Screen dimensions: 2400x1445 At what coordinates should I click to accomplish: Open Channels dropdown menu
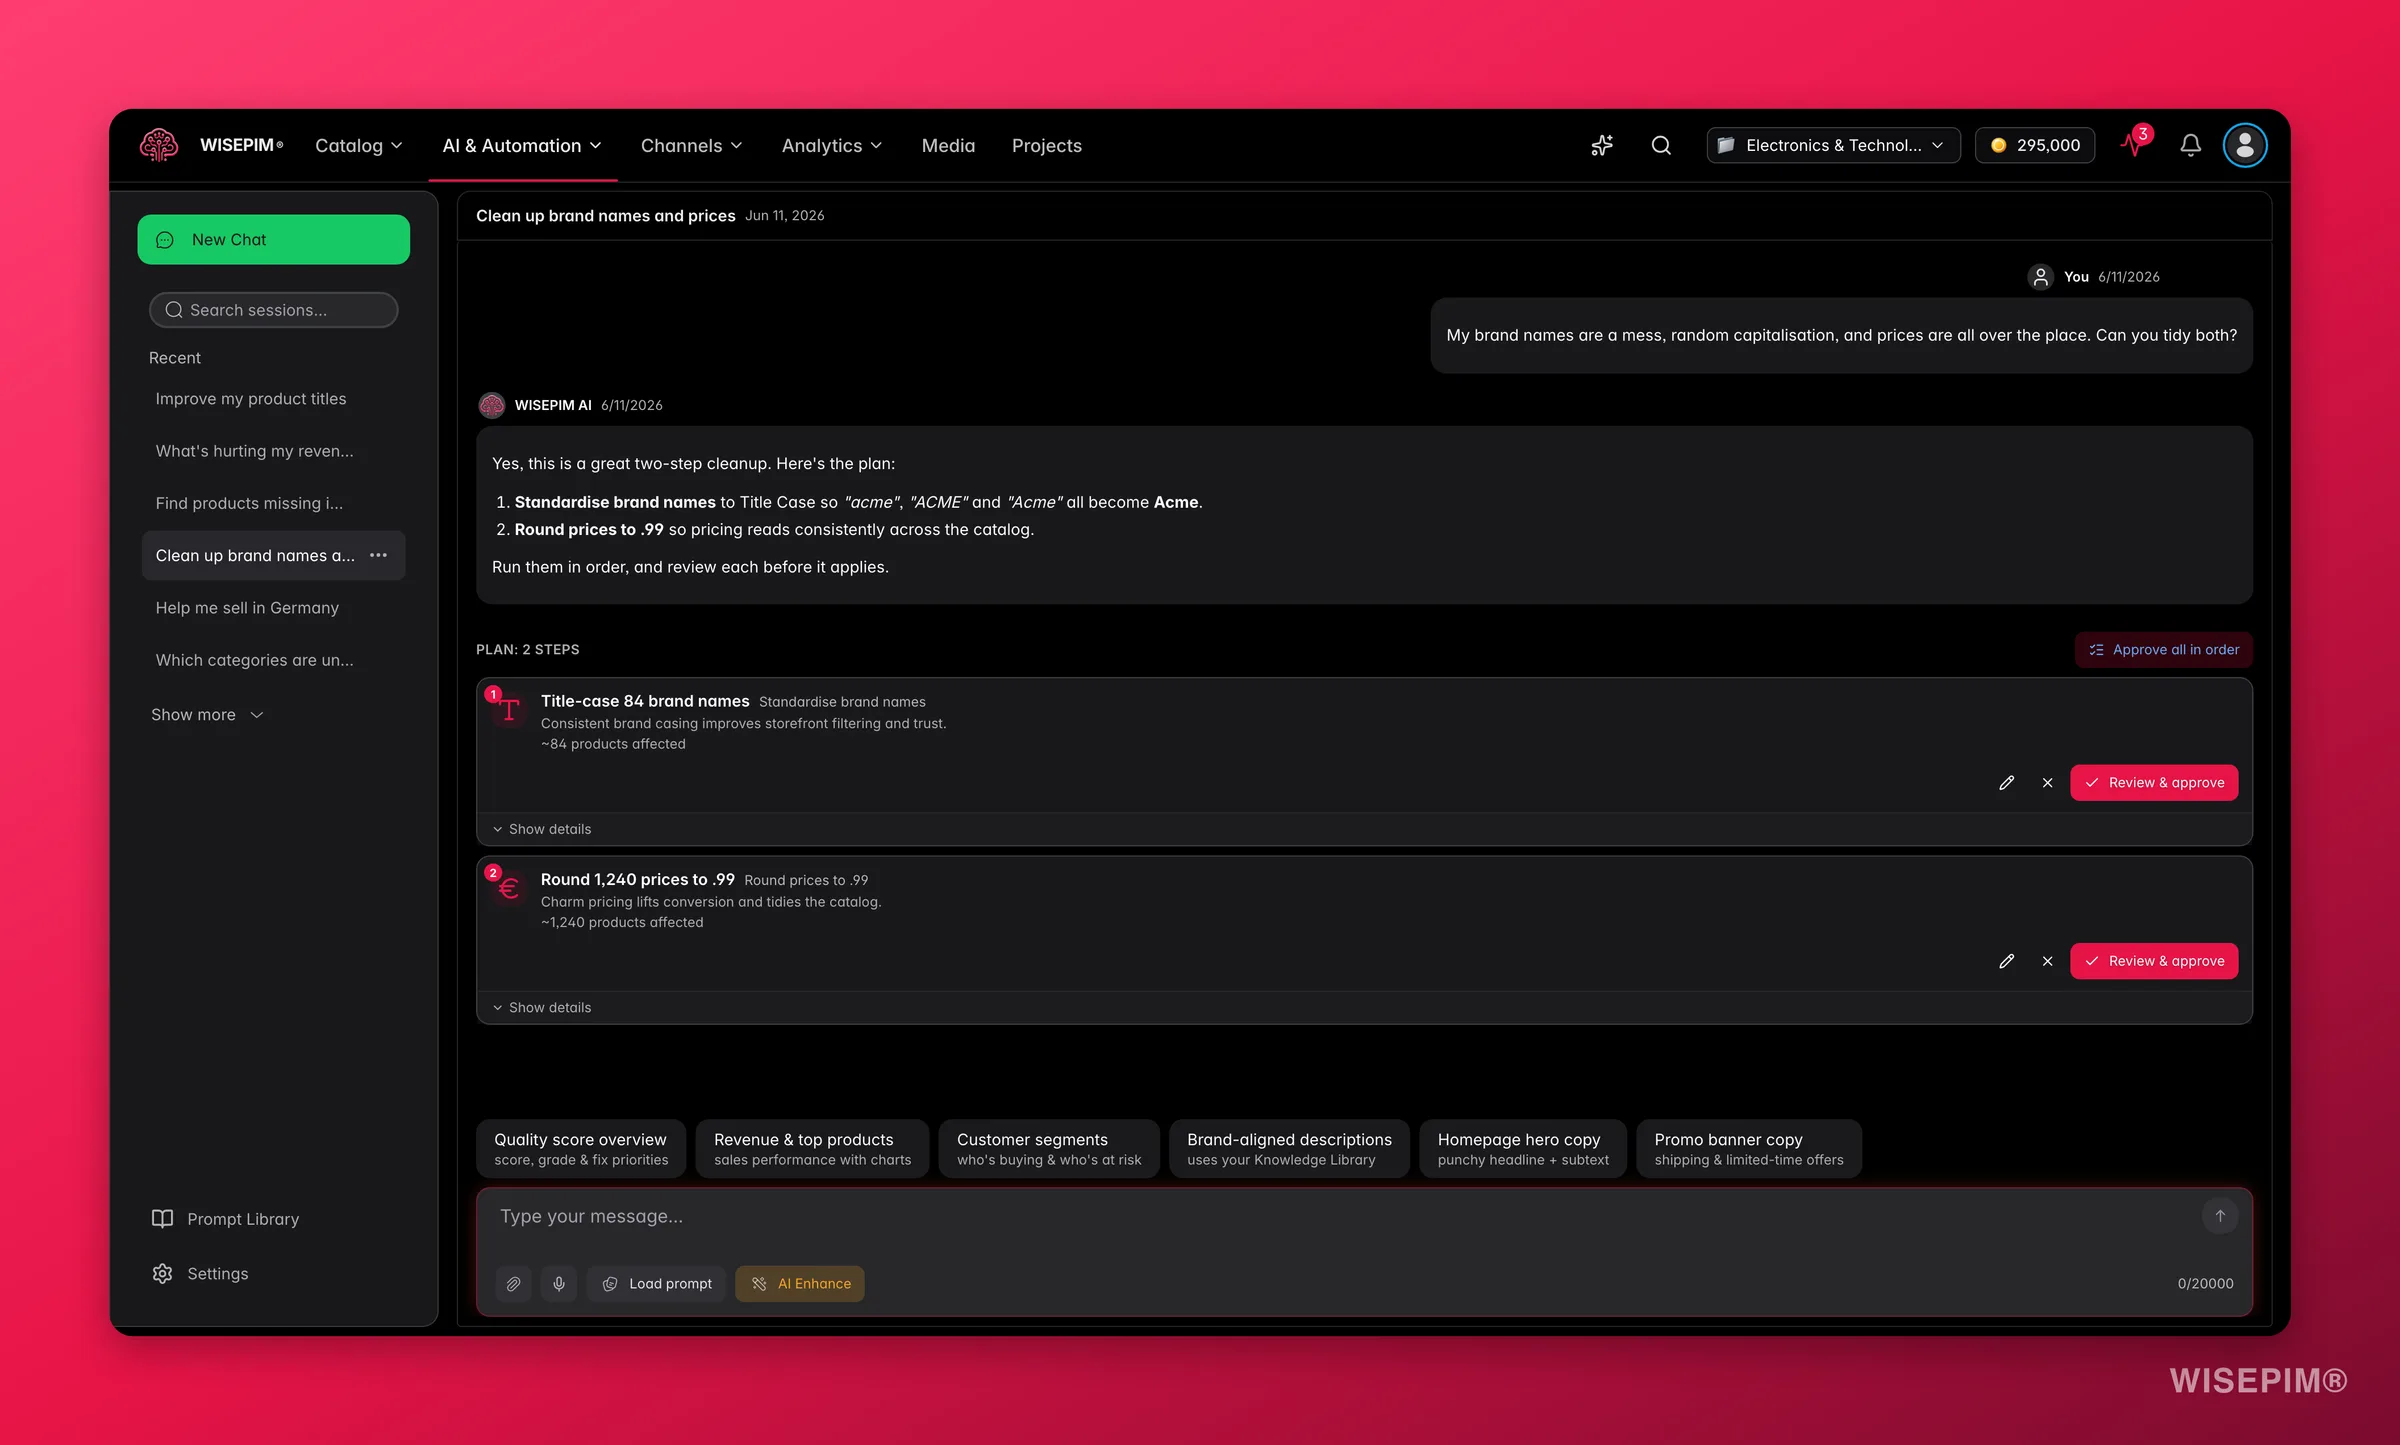(691, 146)
